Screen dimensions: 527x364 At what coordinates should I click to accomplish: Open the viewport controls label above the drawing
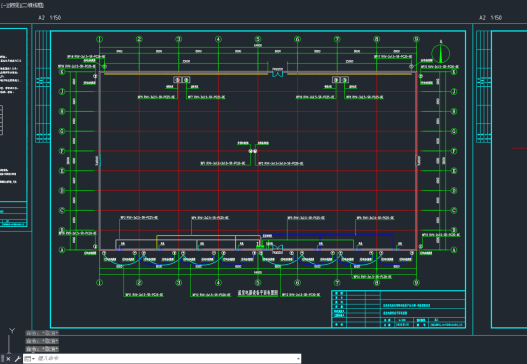point(22,5)
